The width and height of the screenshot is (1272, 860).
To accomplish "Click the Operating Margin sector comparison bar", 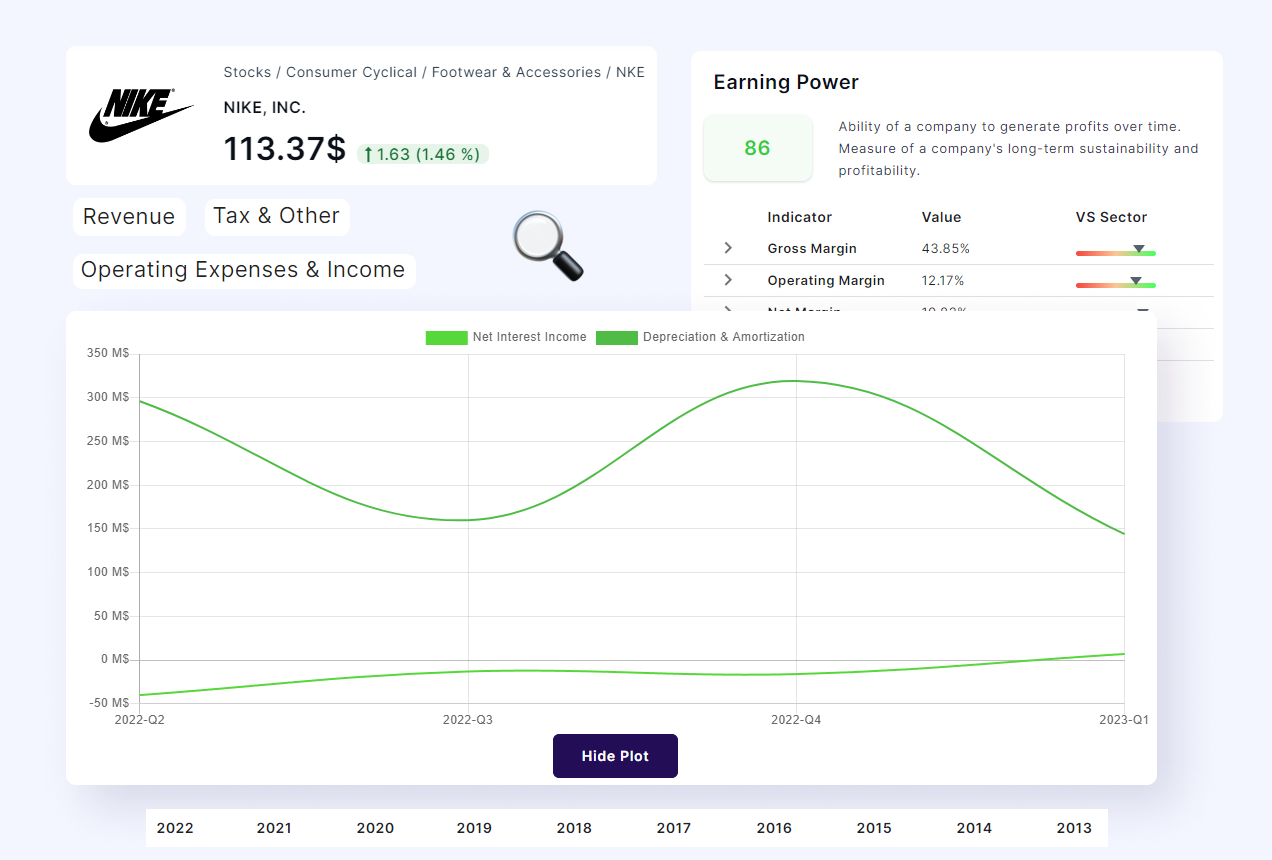I will coord(1116,283).
